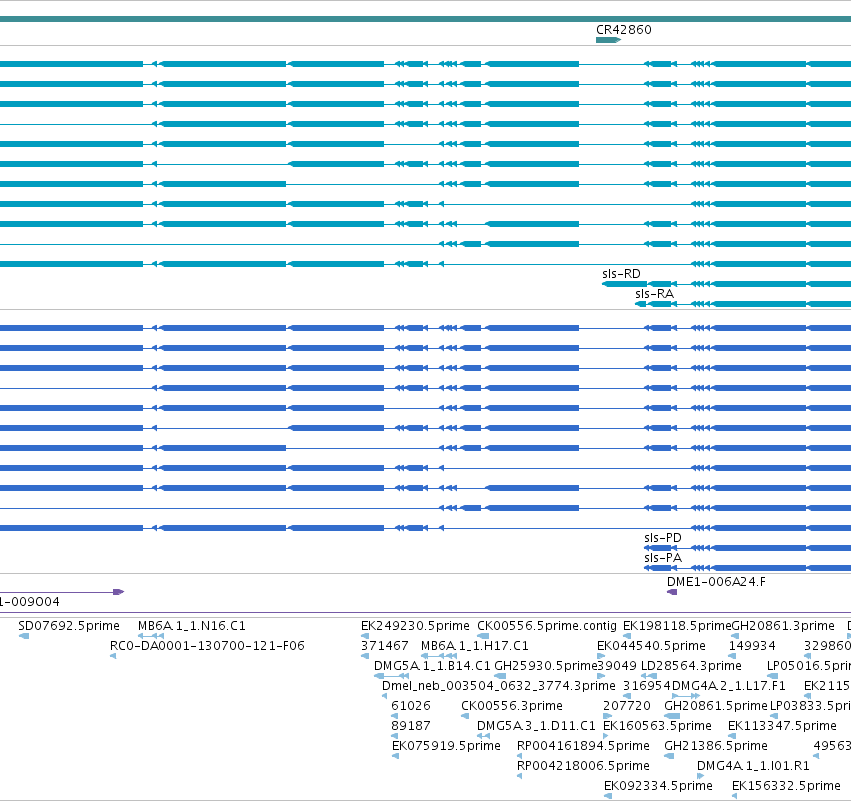Select the 371467 EST label
The height and width of the screenshot is (801, 851).
point(384,646)
